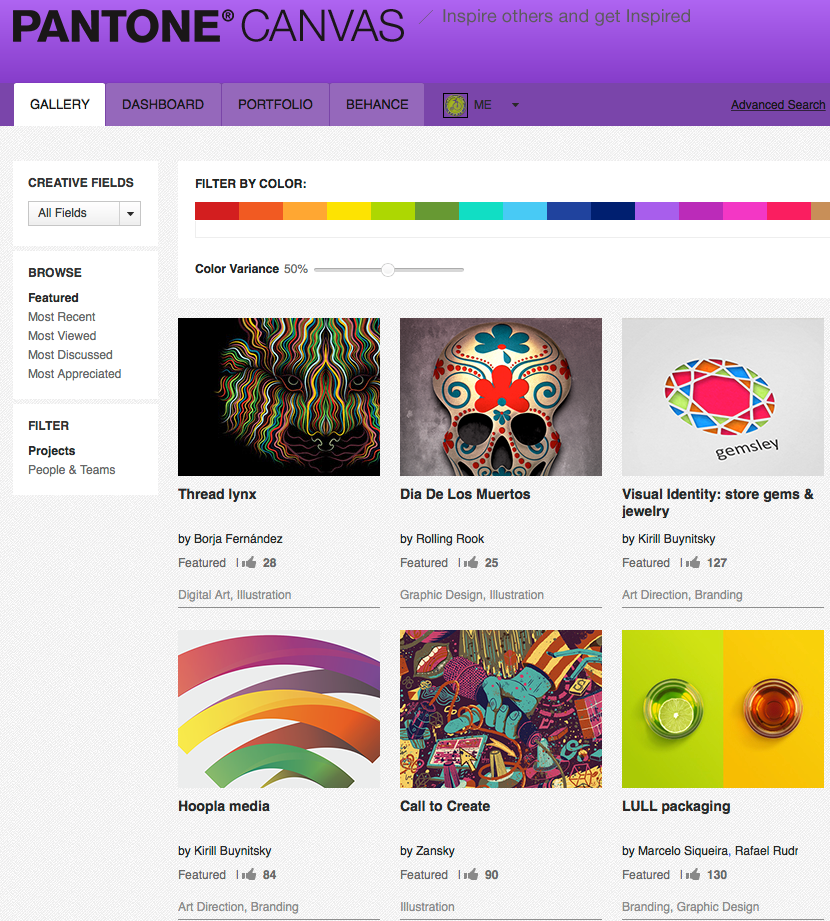Screen dimensions: 830x921
Task: Select the lavender purple color swatch
Action: [657, 211]
